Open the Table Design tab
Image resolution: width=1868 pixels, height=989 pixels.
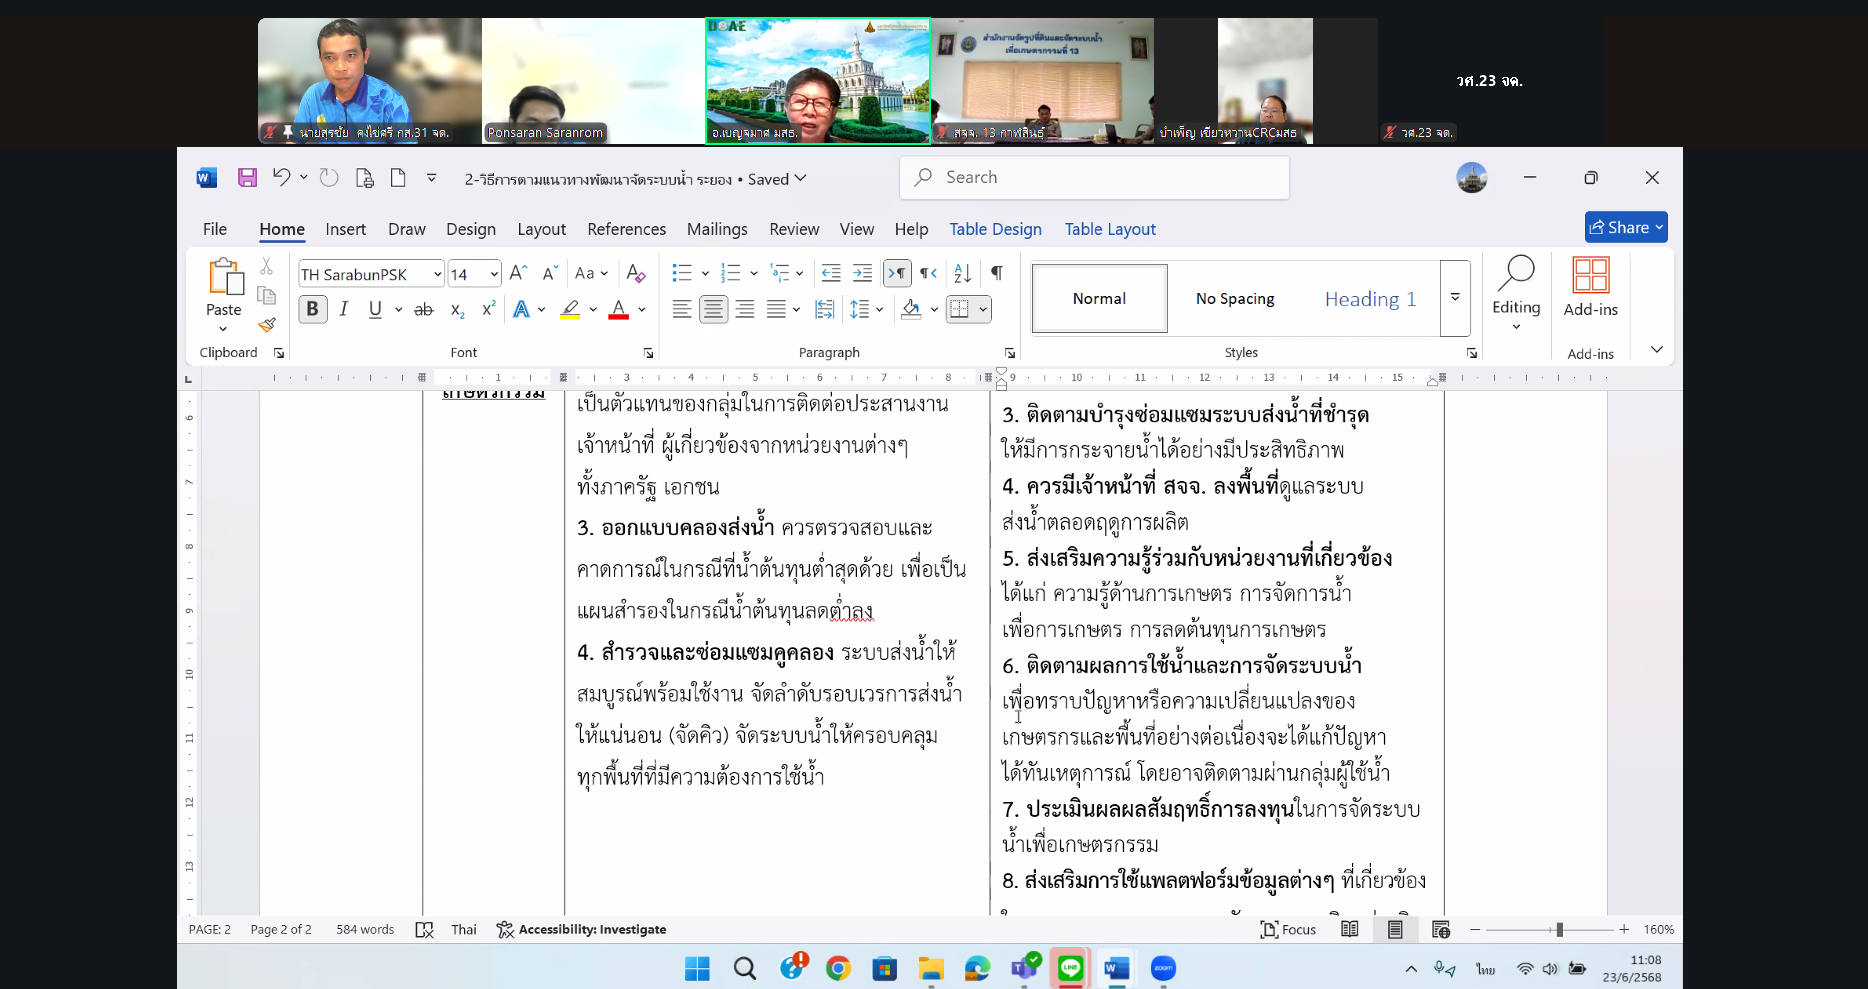(x=996, y=229)
